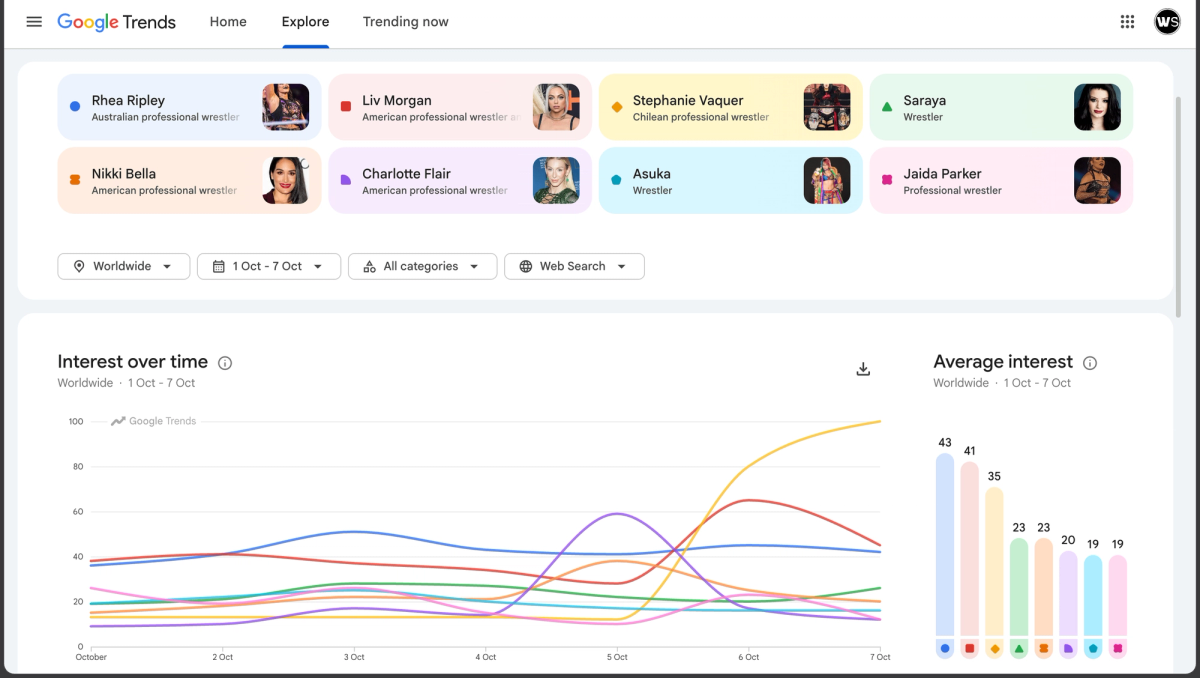
Task: Switch to the Explore tab
Action: (x=305, y=22)
